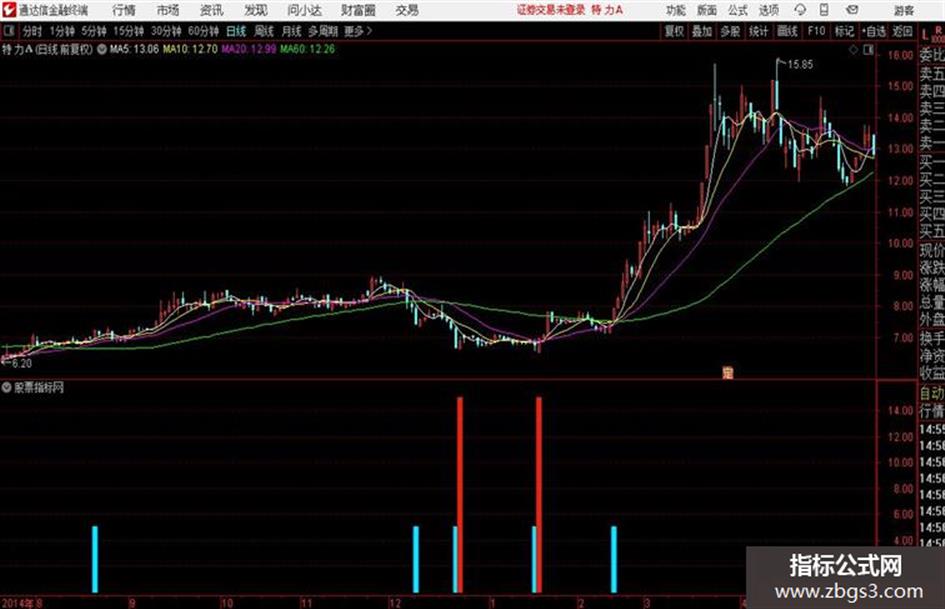Screen dimensions: 945x609
Task: Click the 统计 statistics toolbar button
Action: 758,31
